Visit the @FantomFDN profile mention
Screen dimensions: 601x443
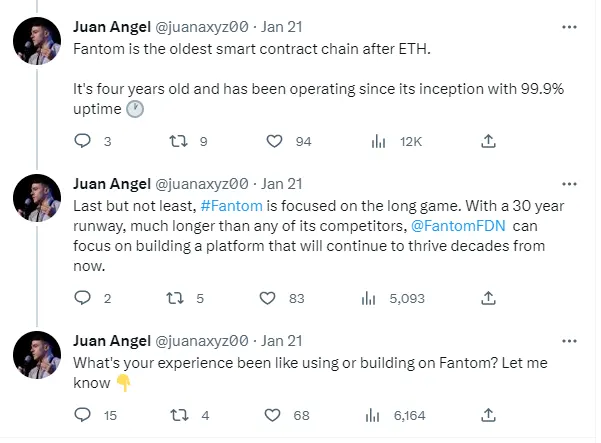coord(458,226)
